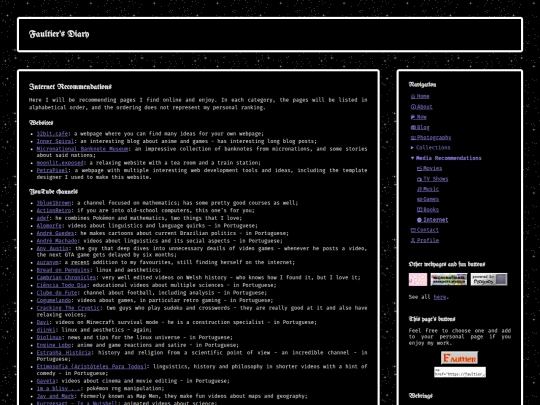Open the 3blue1brown channel link

(54, 203)
